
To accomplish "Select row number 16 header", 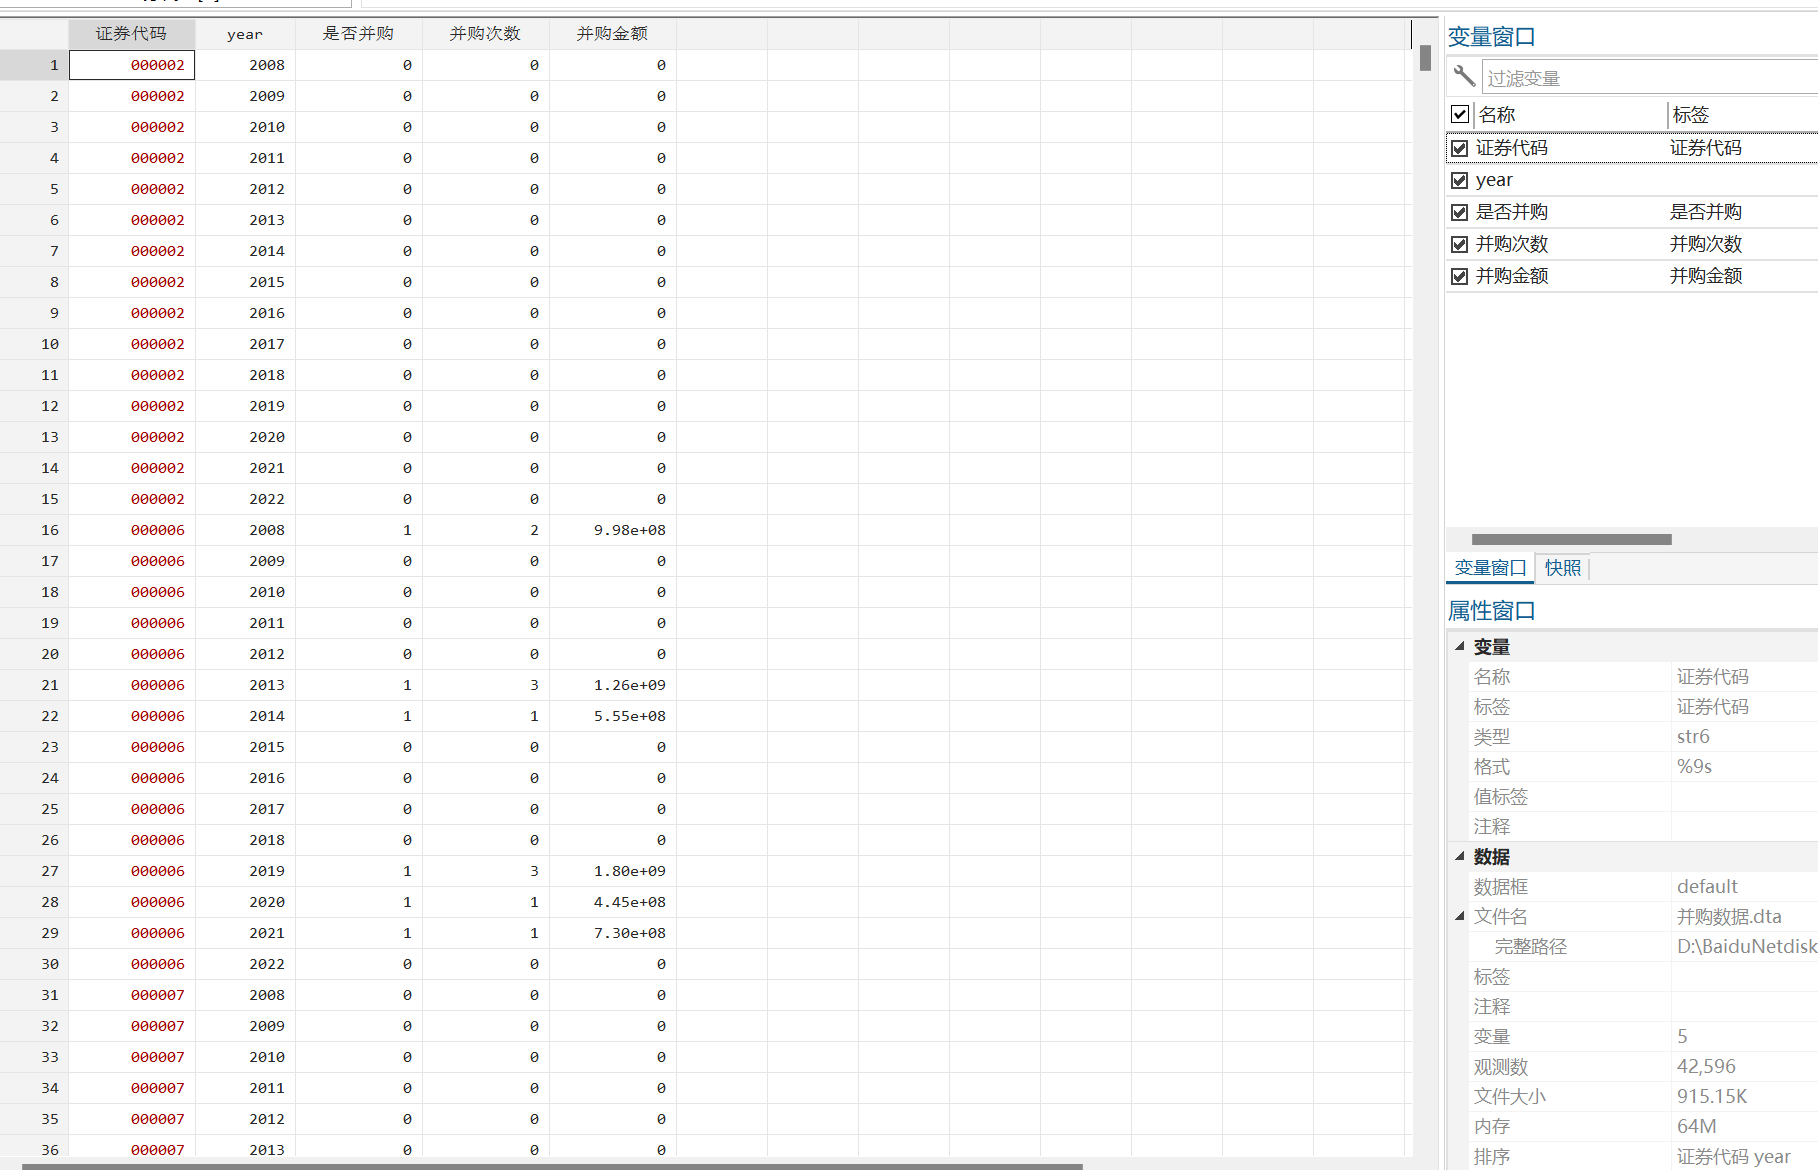I will [34, 530].
